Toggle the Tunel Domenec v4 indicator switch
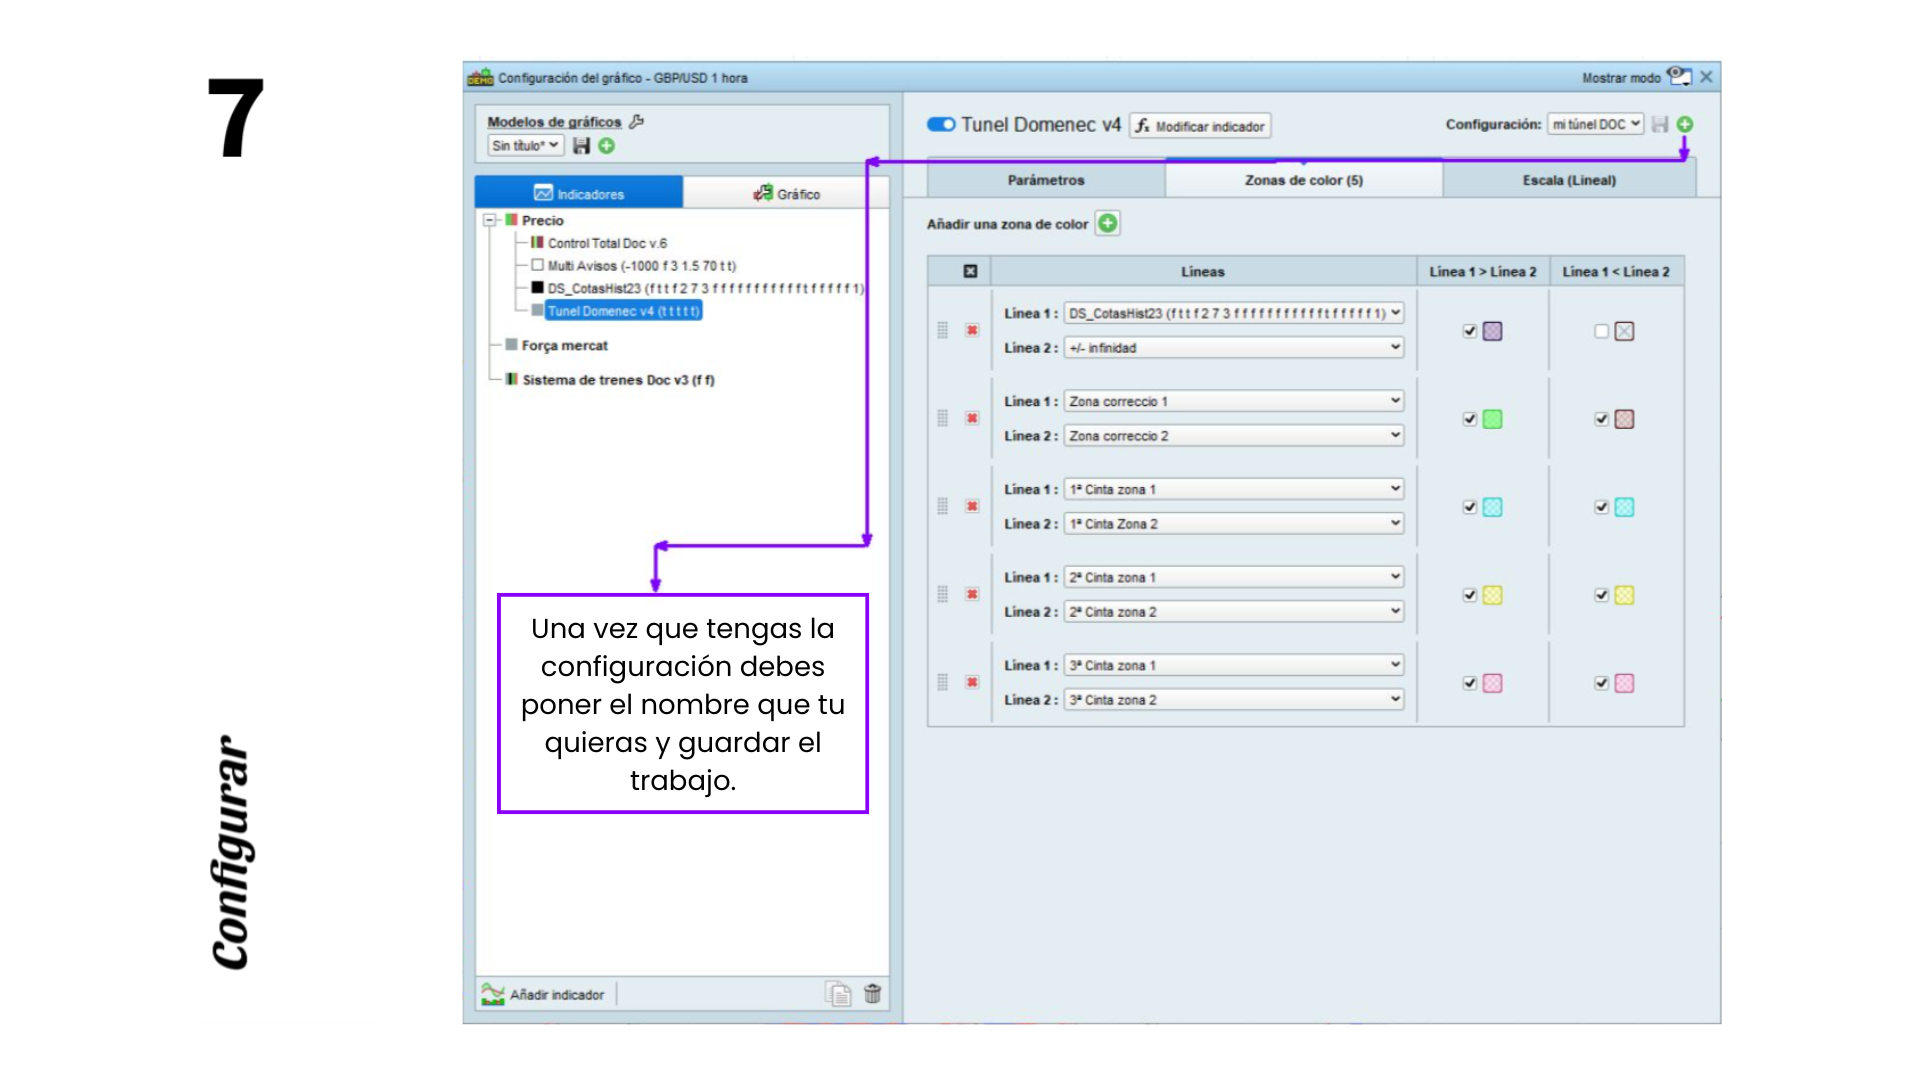 click(940, 124)
